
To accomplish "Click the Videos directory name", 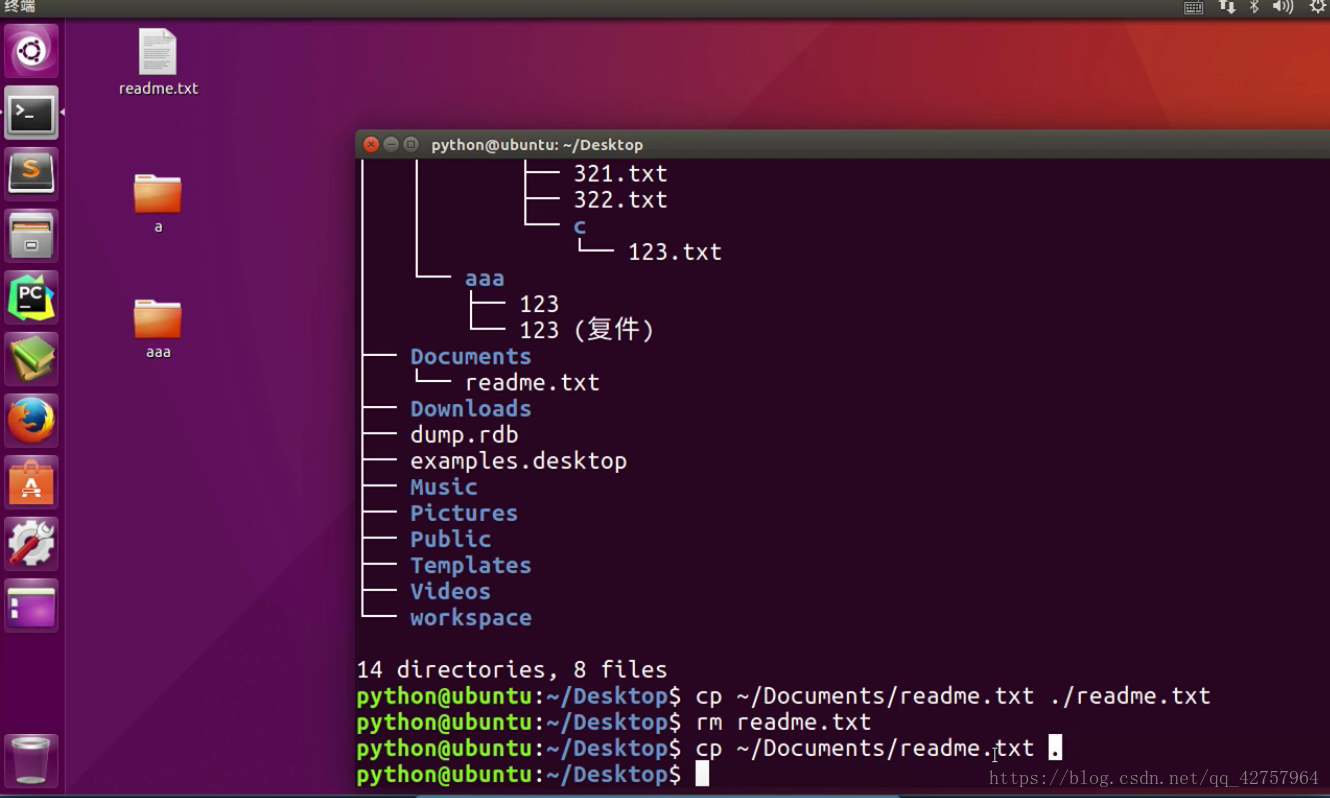I will click(x=451, y=592).
